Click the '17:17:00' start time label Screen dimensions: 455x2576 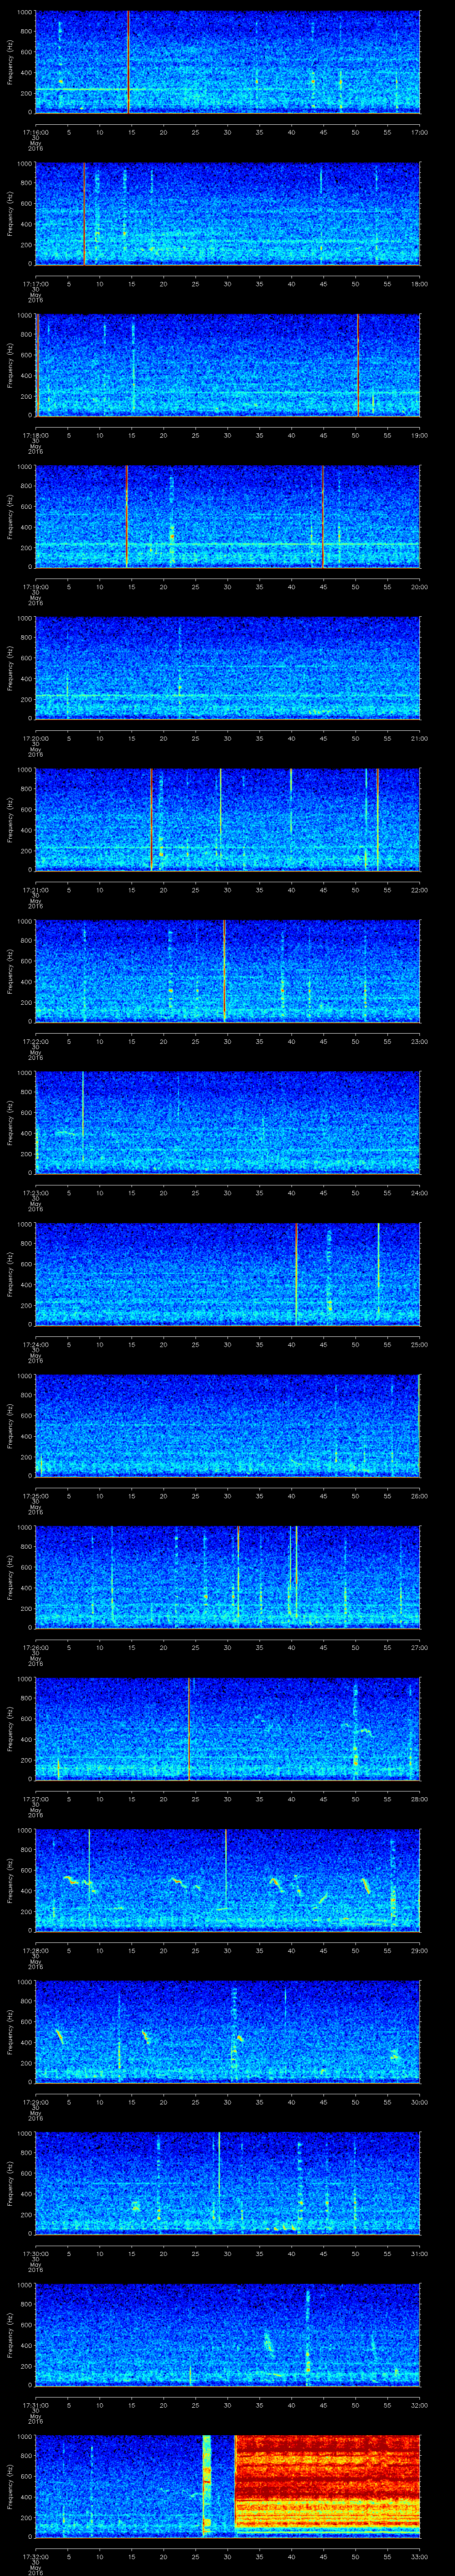(35, 284)
